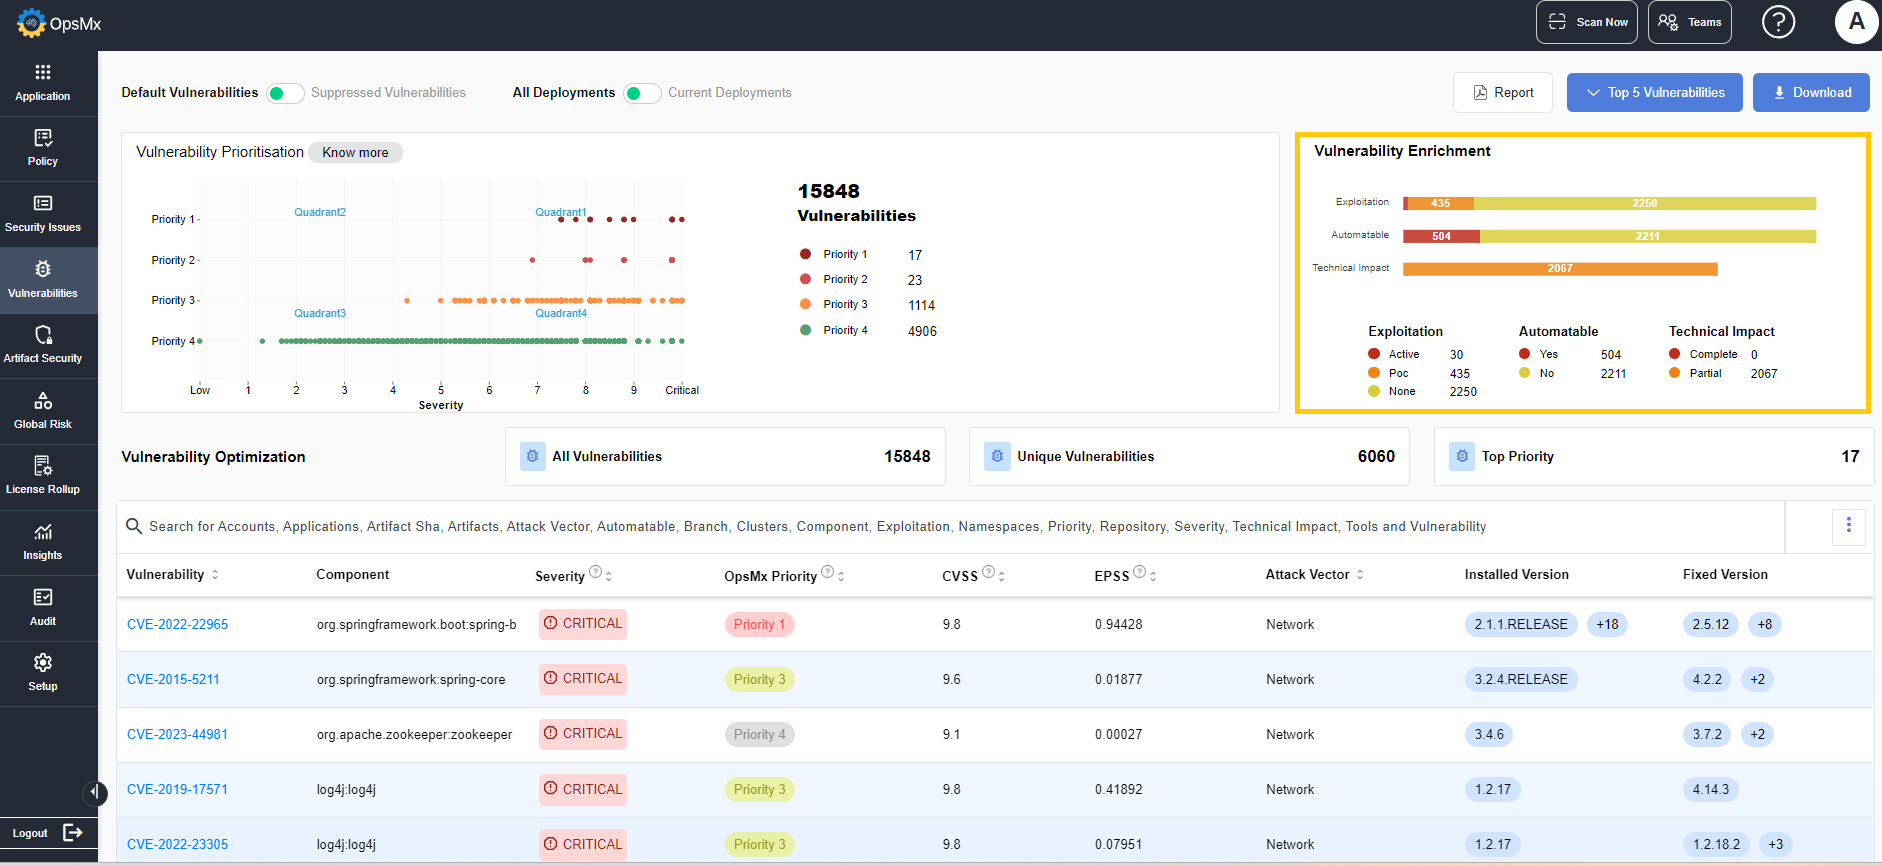The height and width of the screenshot is (866, 1882).
Task: Open the CVE-2022-22965 link
Action: coord(177,625)
